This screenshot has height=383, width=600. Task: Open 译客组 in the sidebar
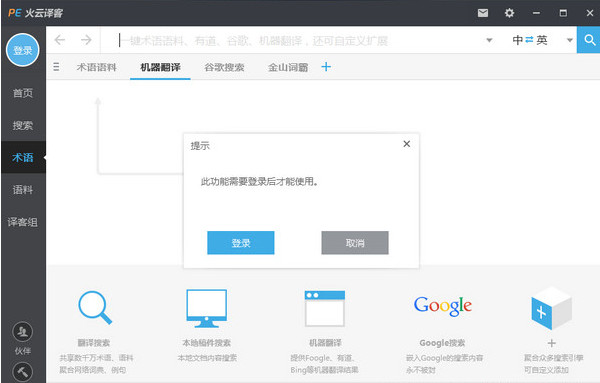point(23,222)
